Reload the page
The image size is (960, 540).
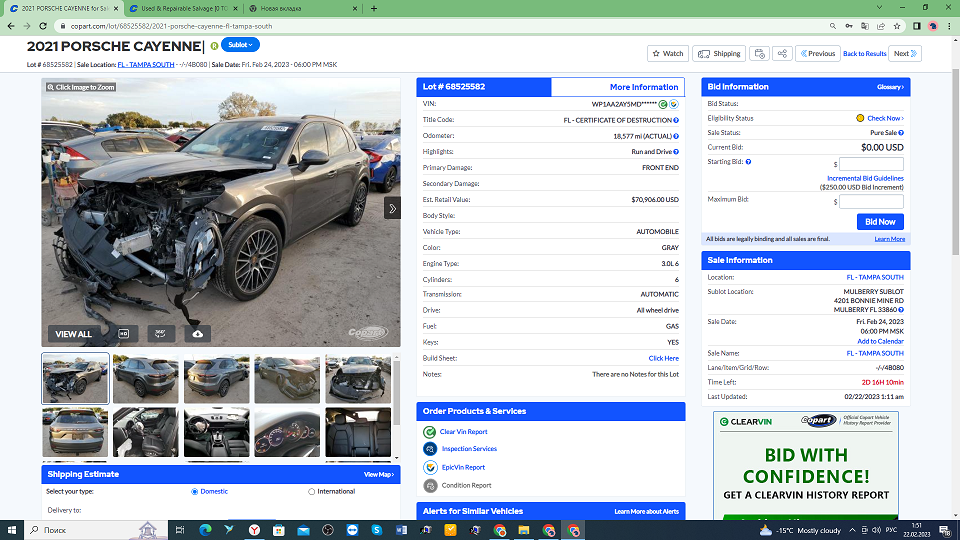tap(43, 26)
